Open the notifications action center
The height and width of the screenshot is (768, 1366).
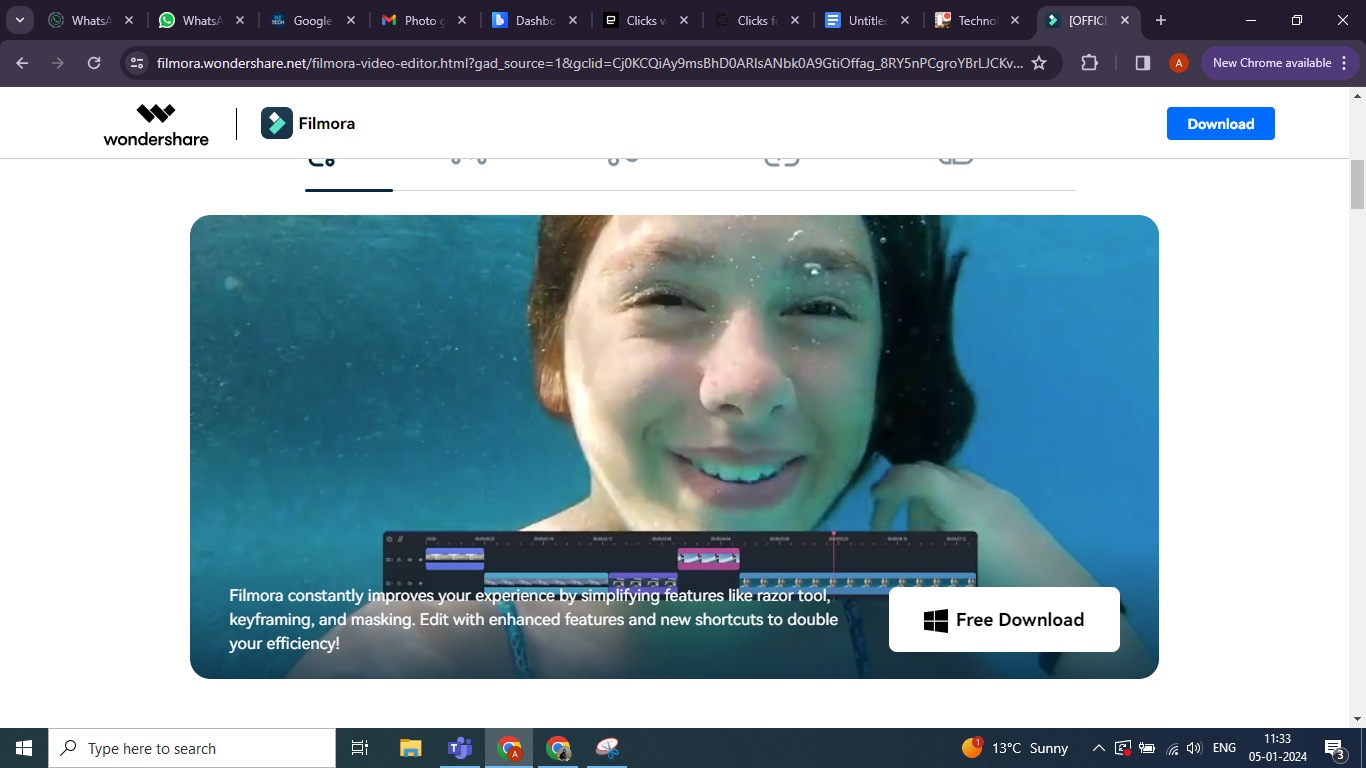[1335, 748]
